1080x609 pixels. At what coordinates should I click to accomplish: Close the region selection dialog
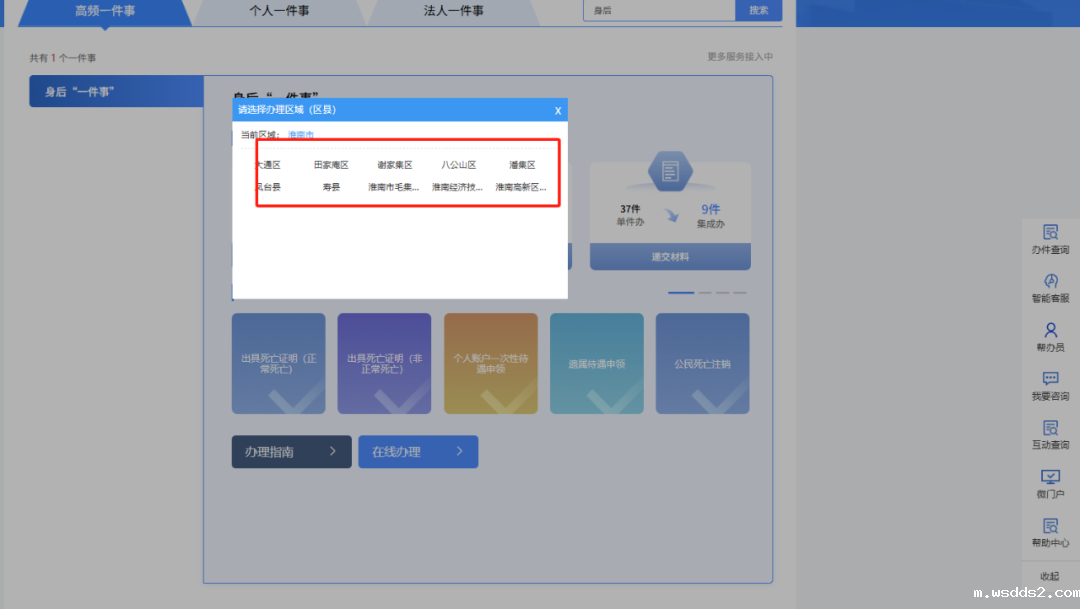[557, 110]
